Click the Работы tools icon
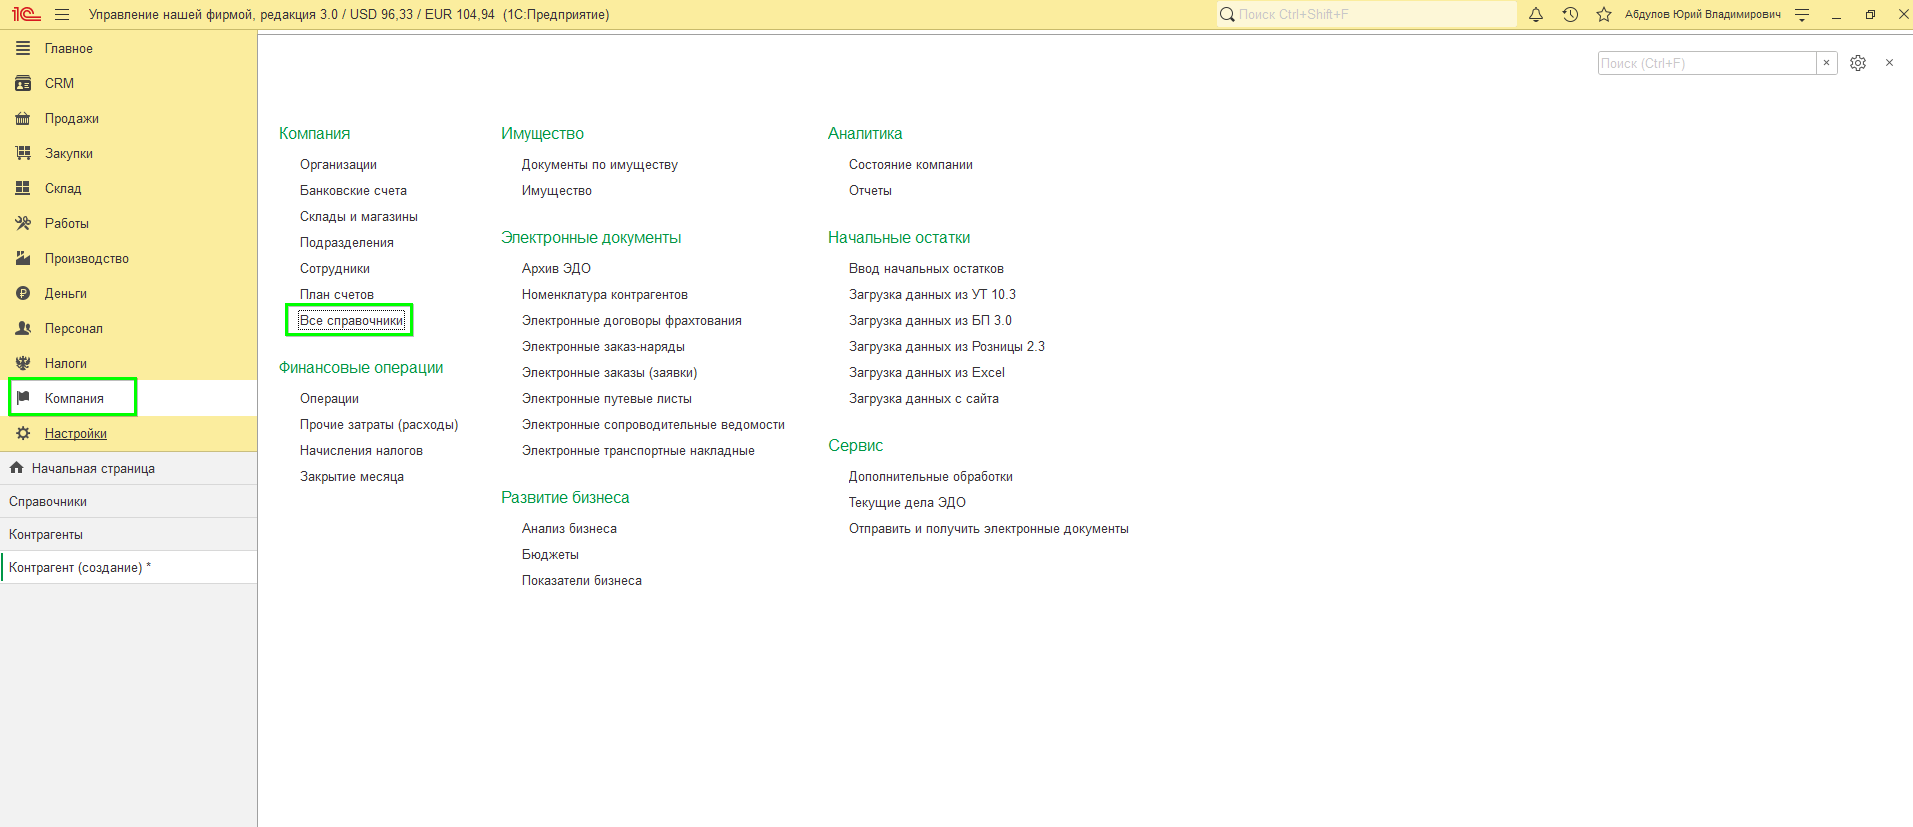Screen dimensions: 1913x827 click(23, 223)
